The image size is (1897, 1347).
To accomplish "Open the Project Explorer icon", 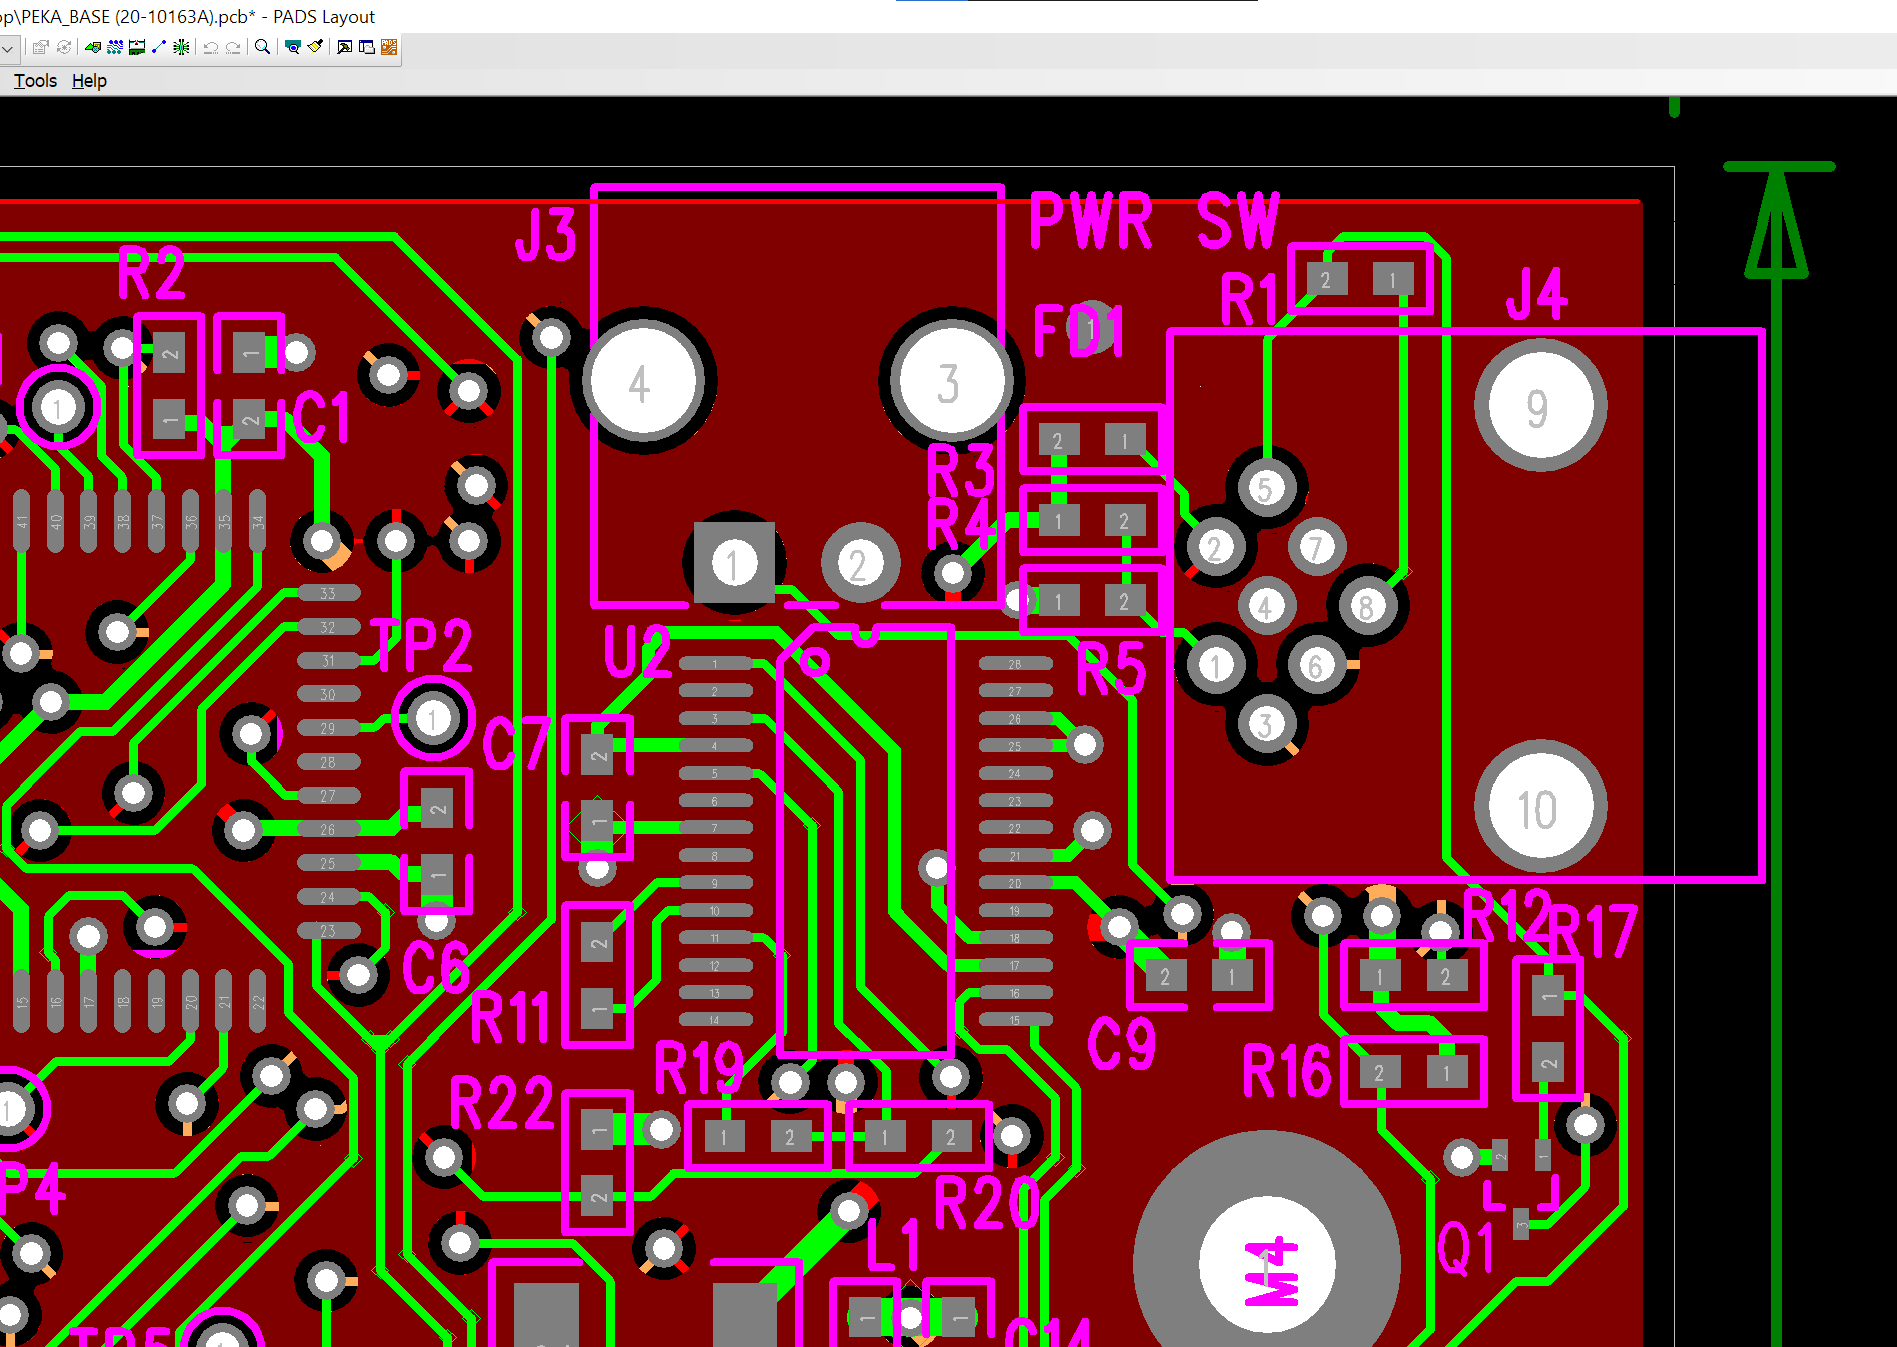I will pyautogui.click(x=367, y=47).
